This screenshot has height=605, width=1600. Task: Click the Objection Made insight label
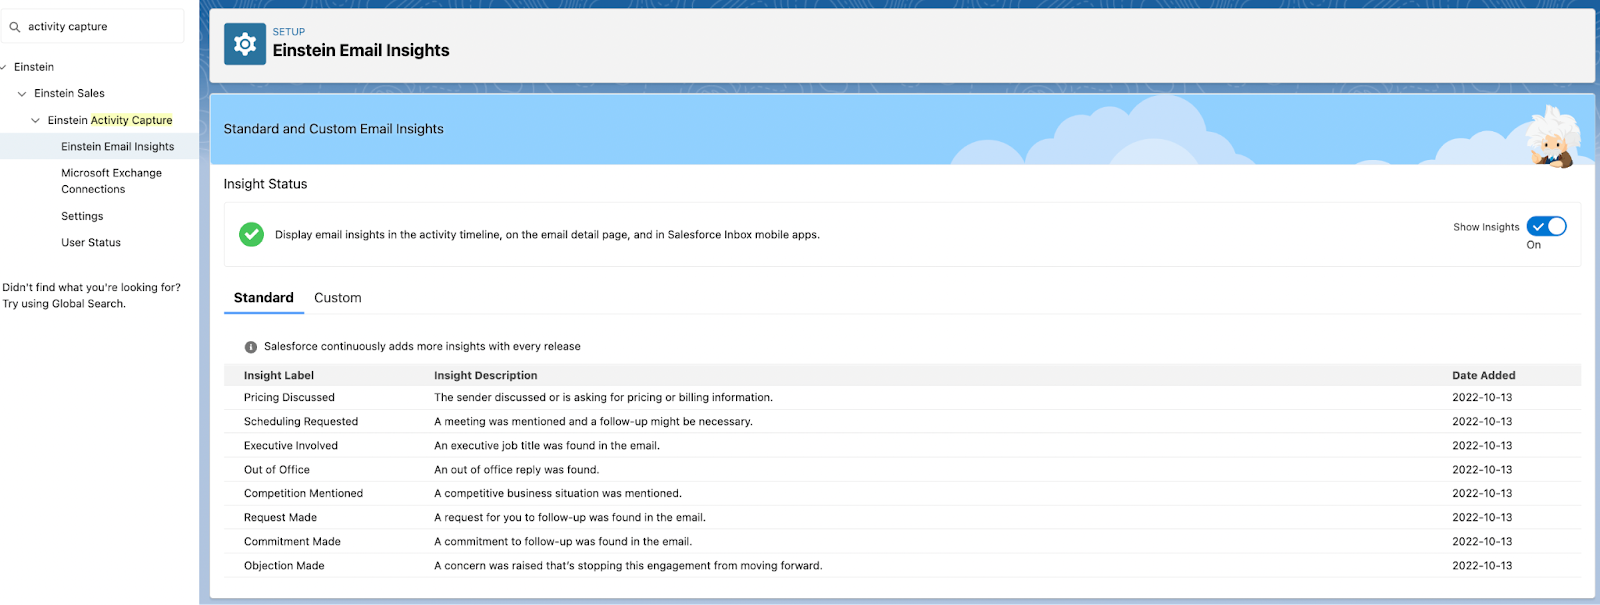point(284,566)
